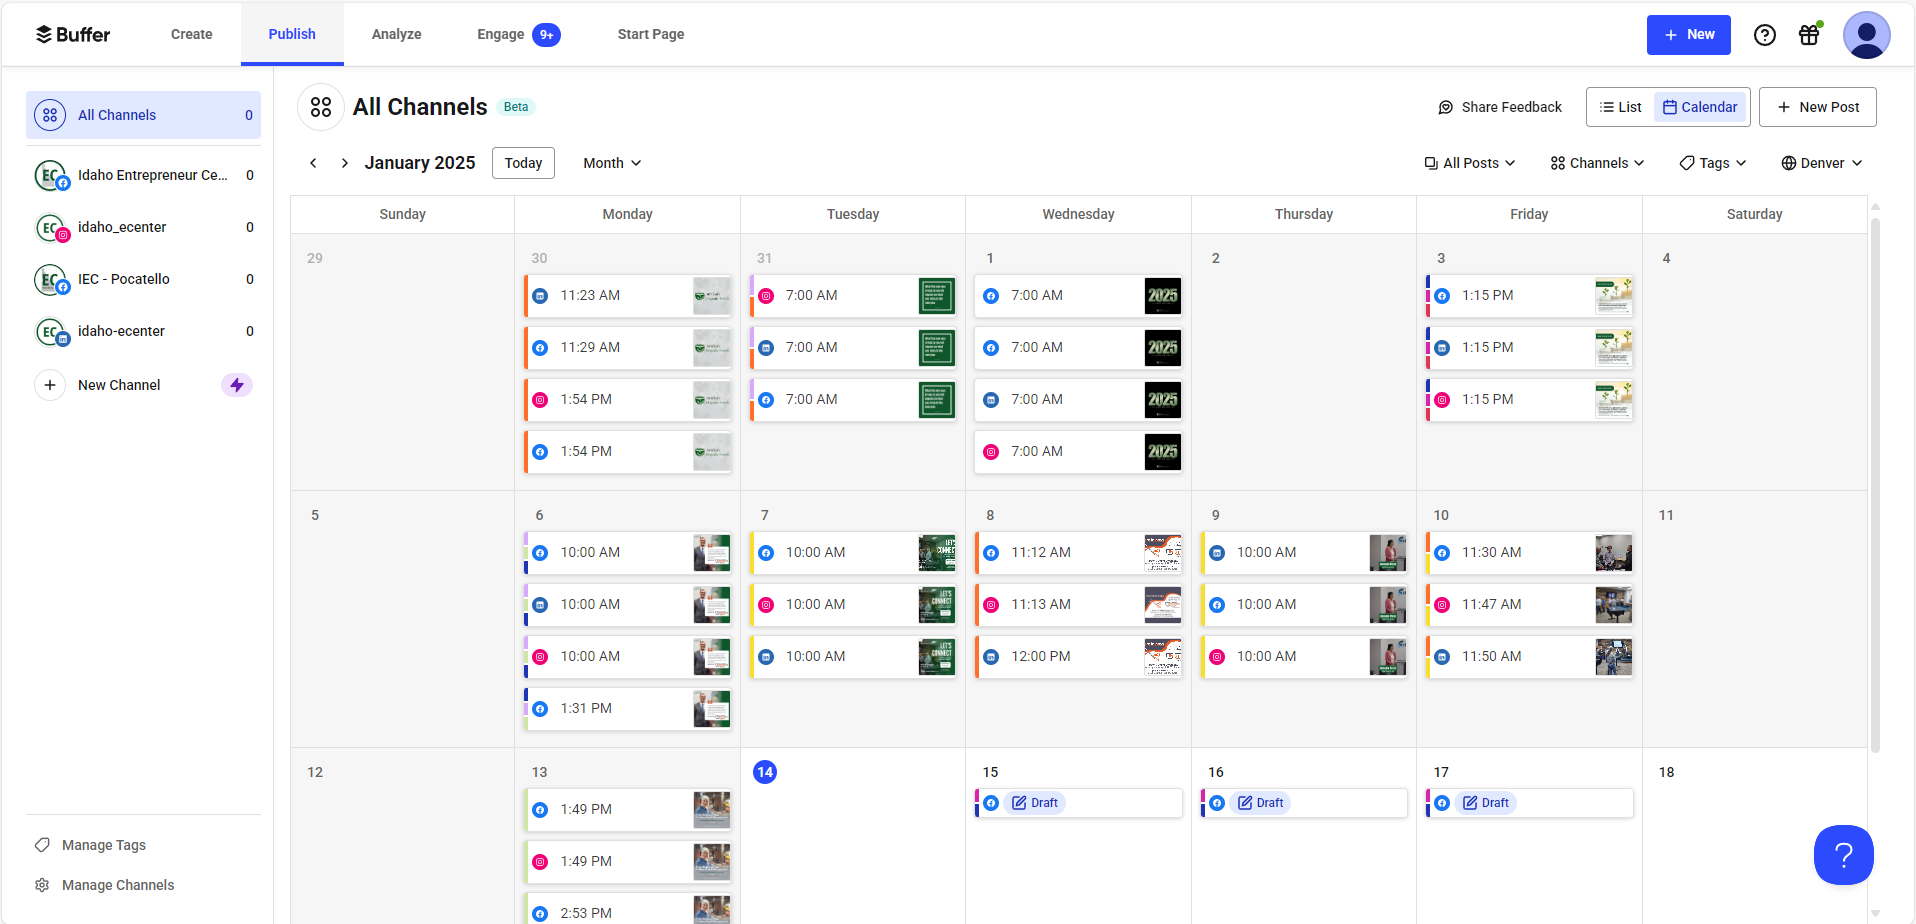Click draft edit icon on January 16
This screenshot has width=1916, height=924.
(x=1245, y=803)
